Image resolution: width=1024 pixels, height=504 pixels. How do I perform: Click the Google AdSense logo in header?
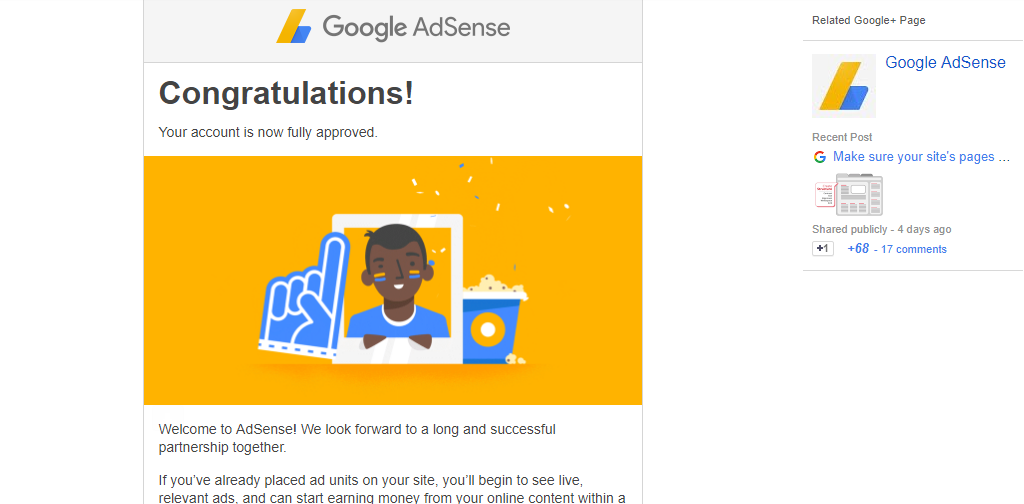393,27
